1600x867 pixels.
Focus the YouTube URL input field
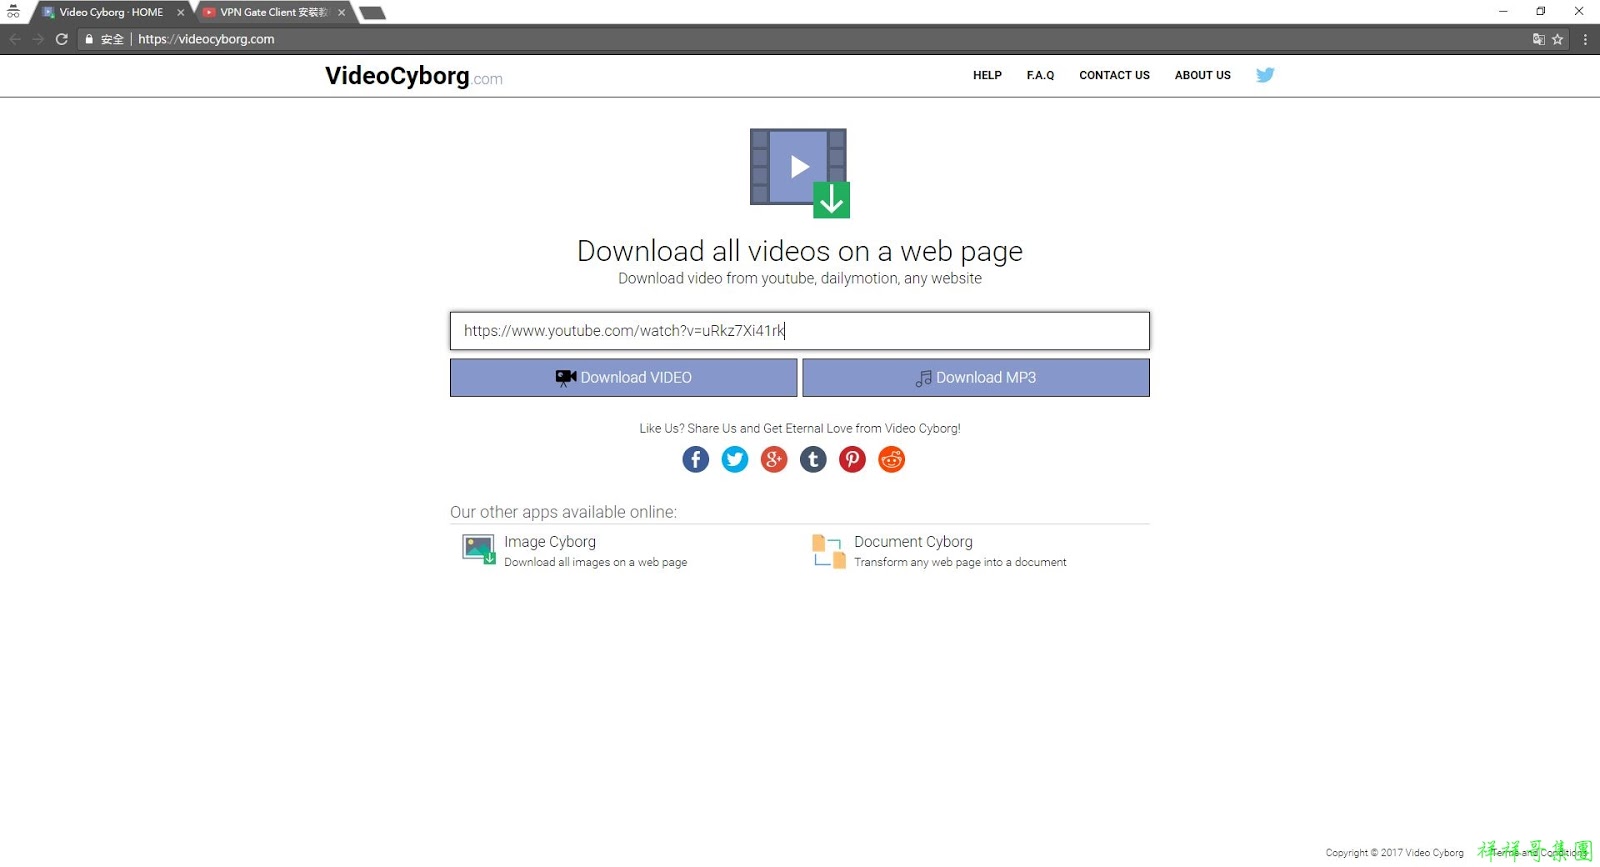pyautogui.click(x=800, y=331)
